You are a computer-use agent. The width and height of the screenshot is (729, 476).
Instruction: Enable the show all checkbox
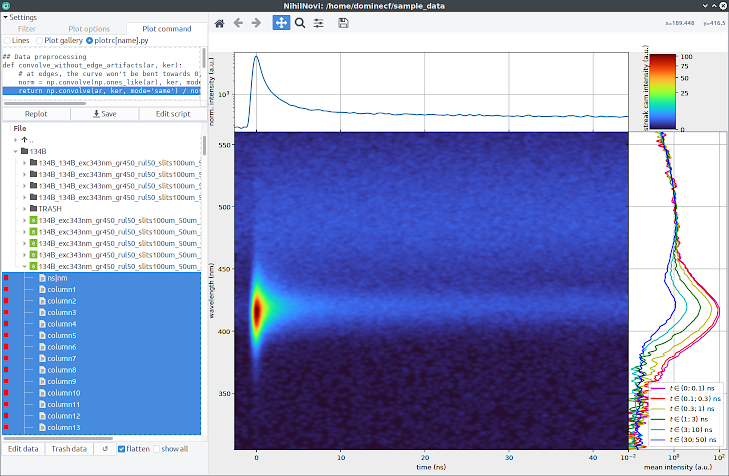click(157, 449)
